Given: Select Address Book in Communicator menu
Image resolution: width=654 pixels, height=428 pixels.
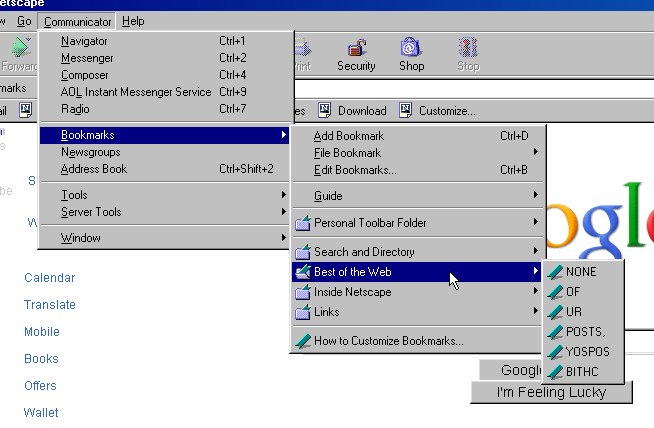Looking at the screenshot, I should tap(94, 169).
